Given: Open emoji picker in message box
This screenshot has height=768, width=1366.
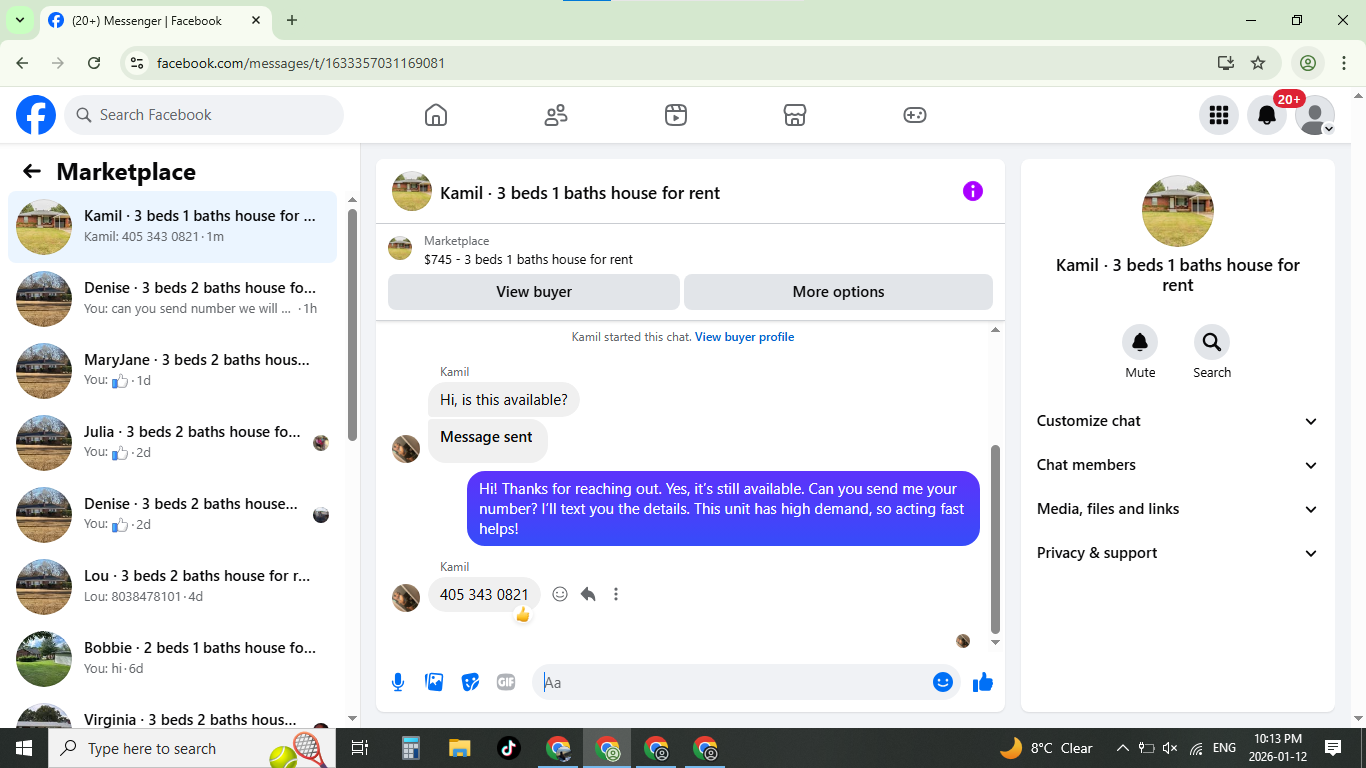Looking at the screenshot, I should (x=943, y=682).
